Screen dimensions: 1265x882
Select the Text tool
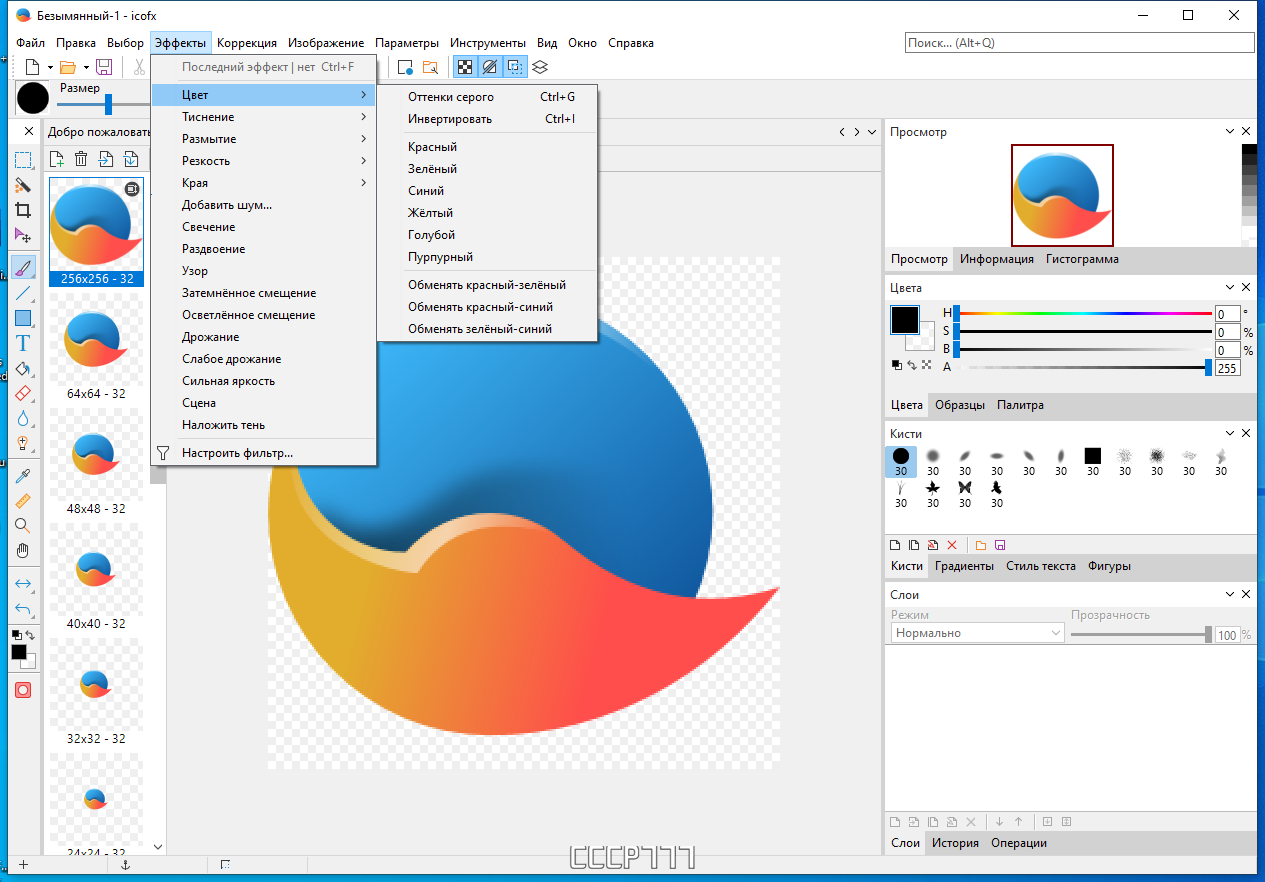click(x=22, y=343)
